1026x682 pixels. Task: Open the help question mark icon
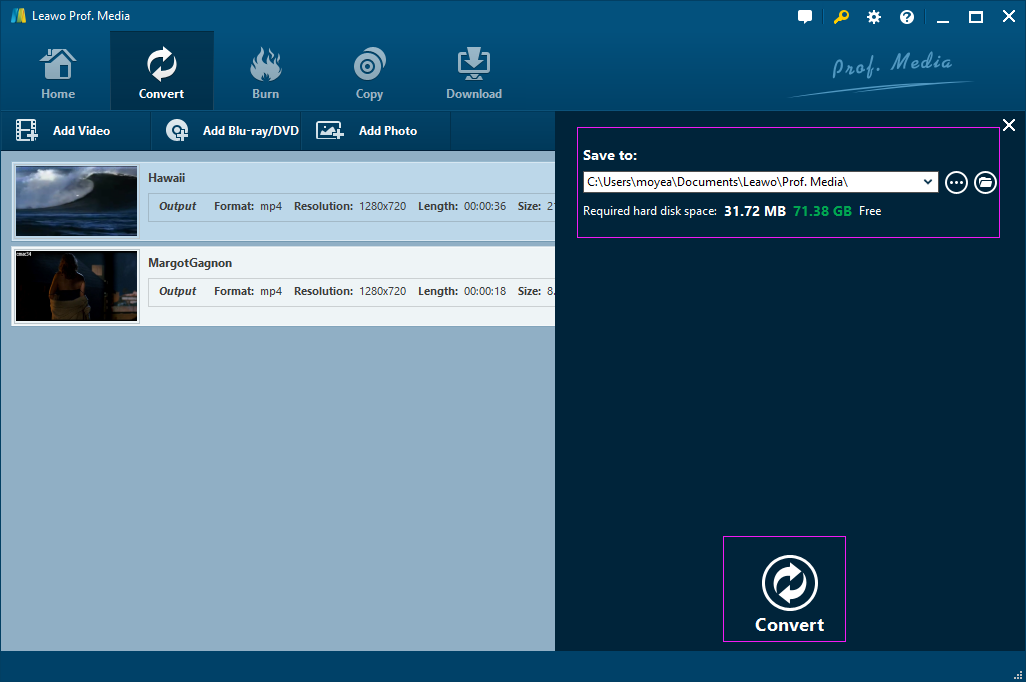[x=907, y=17]
